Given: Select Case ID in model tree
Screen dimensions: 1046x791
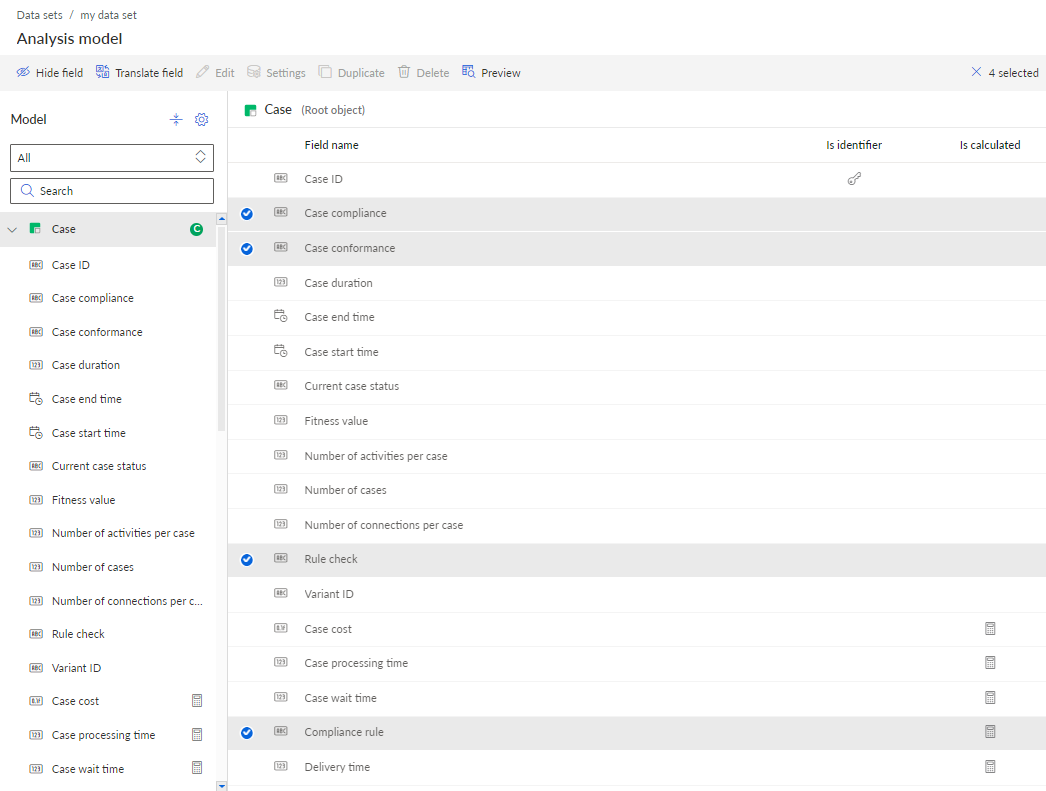Looking at the screenshot, I should 70,265.
